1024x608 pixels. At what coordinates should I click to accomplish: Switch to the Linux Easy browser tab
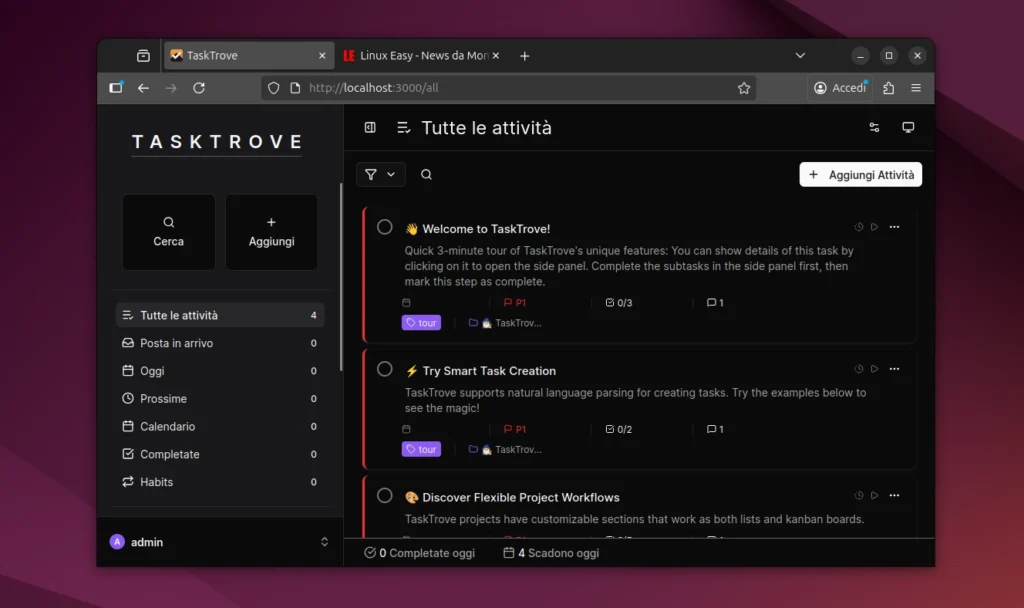tap(420, 56)
